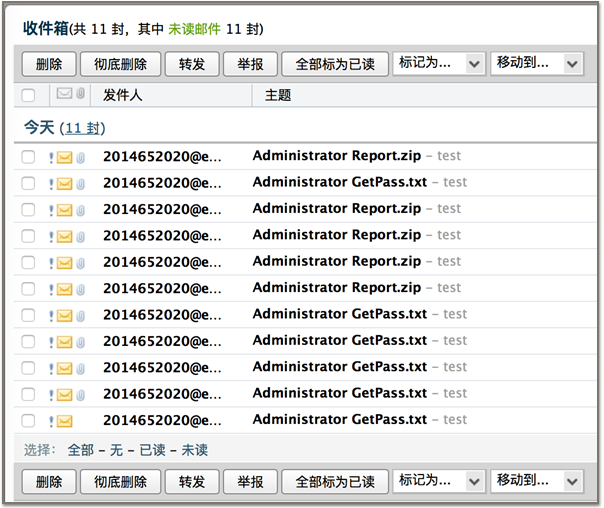Screen dimensions: 604x508
Task: Tick the checkbox of the last email row without attachment
Action: (x=28, y=421)
